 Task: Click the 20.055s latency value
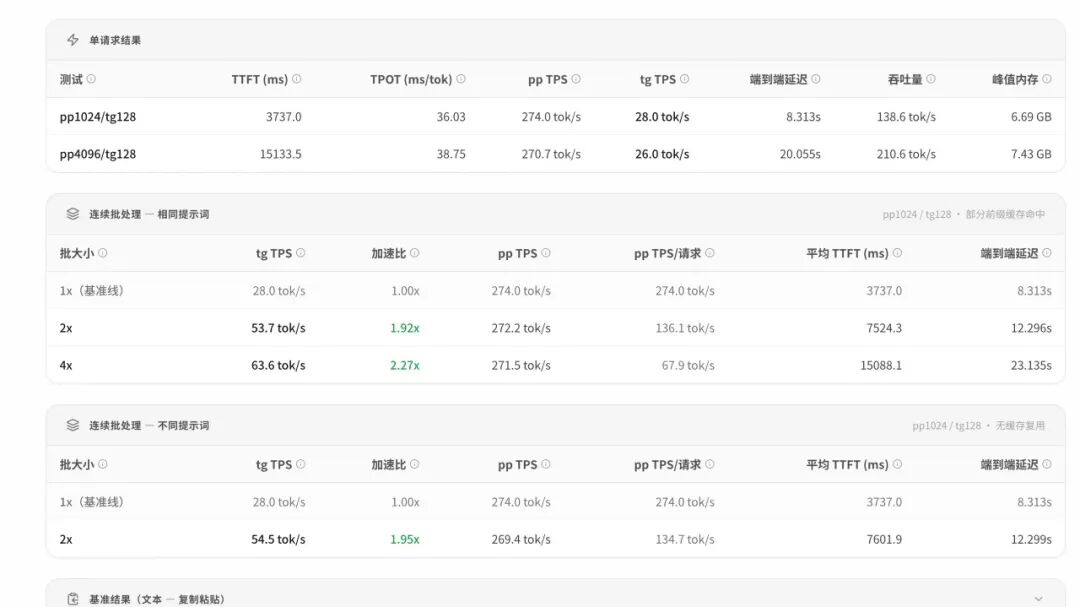800,154
